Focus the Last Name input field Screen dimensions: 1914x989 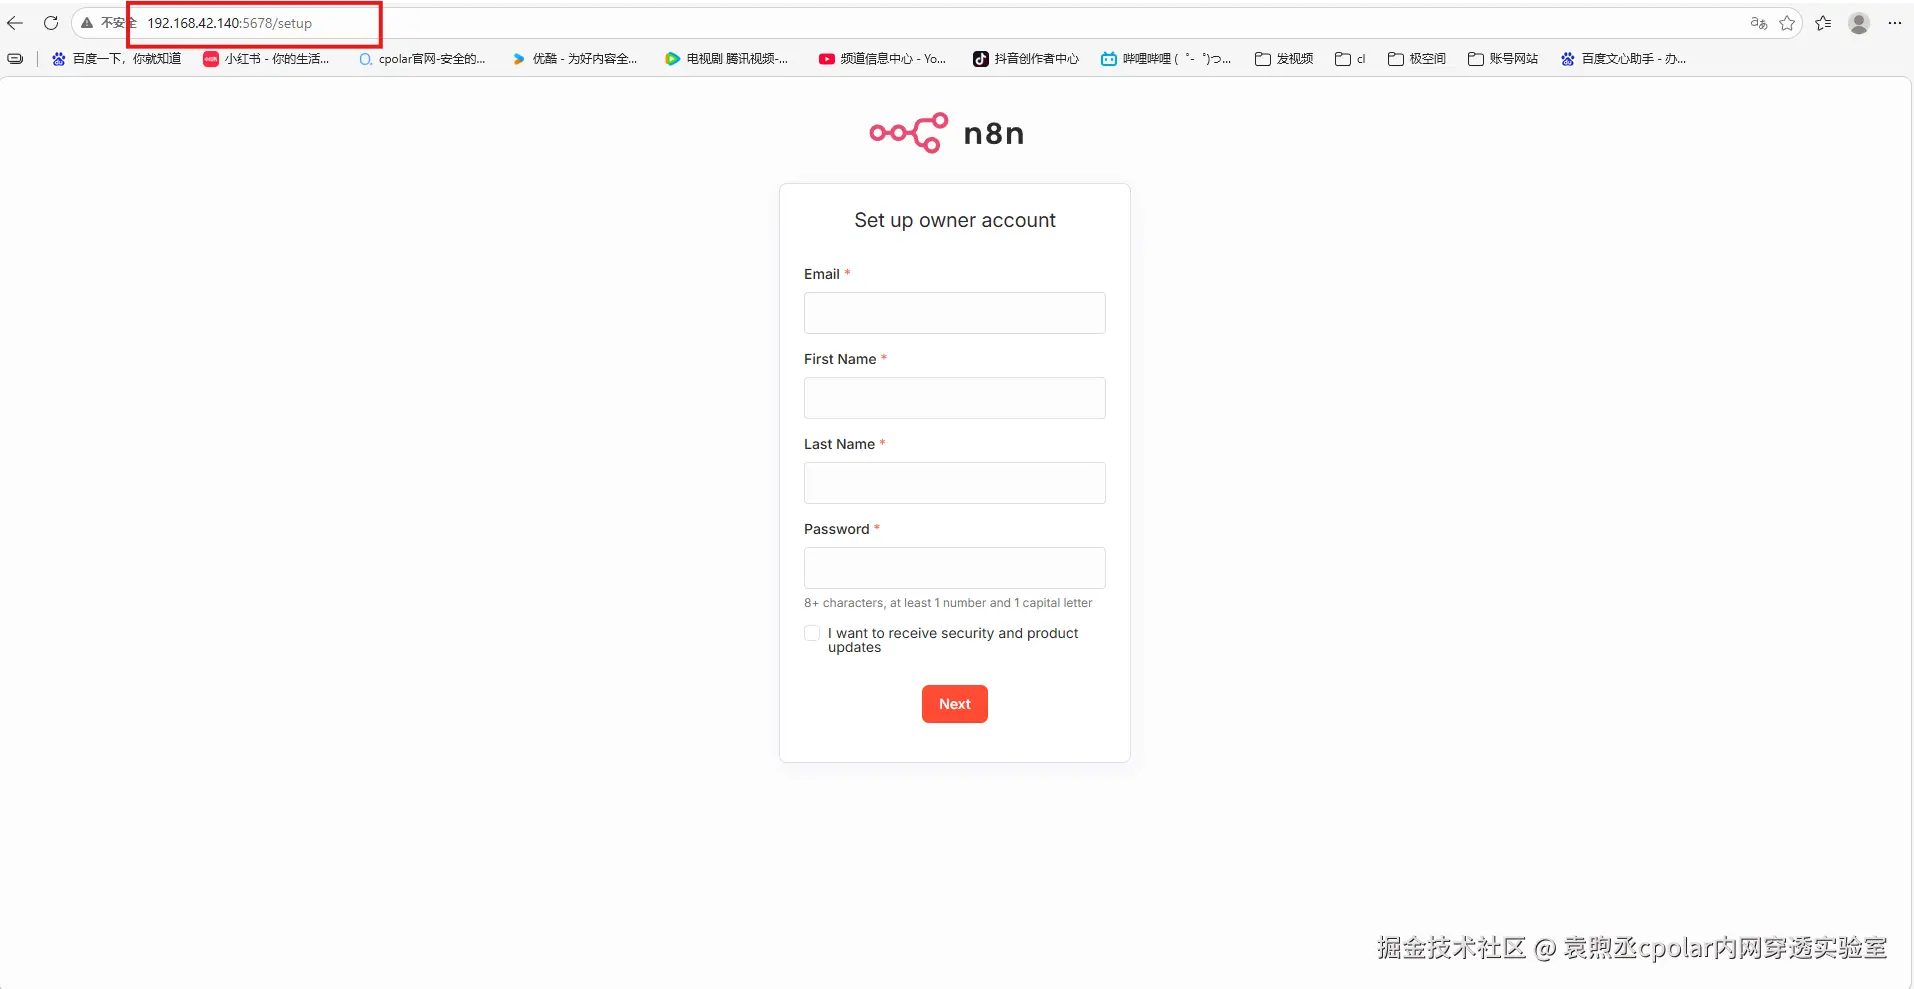pos(955,483)
